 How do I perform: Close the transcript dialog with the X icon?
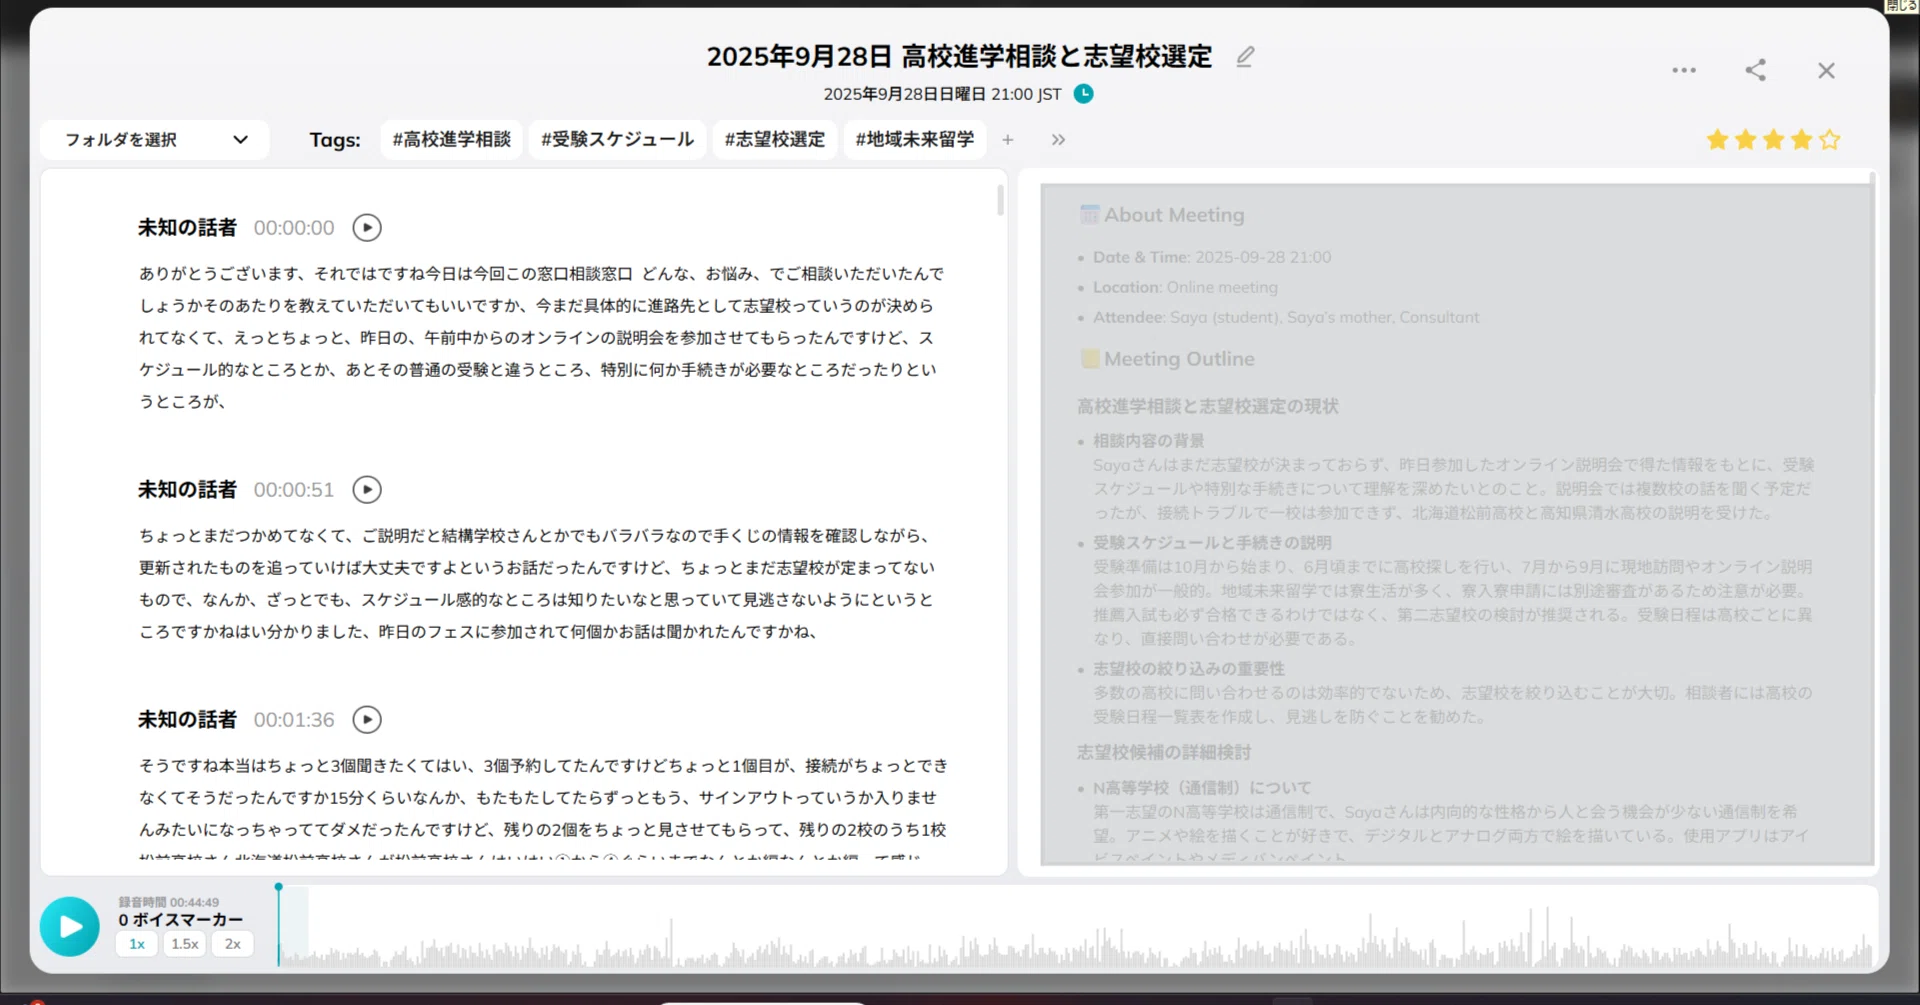pos(1826,70)
